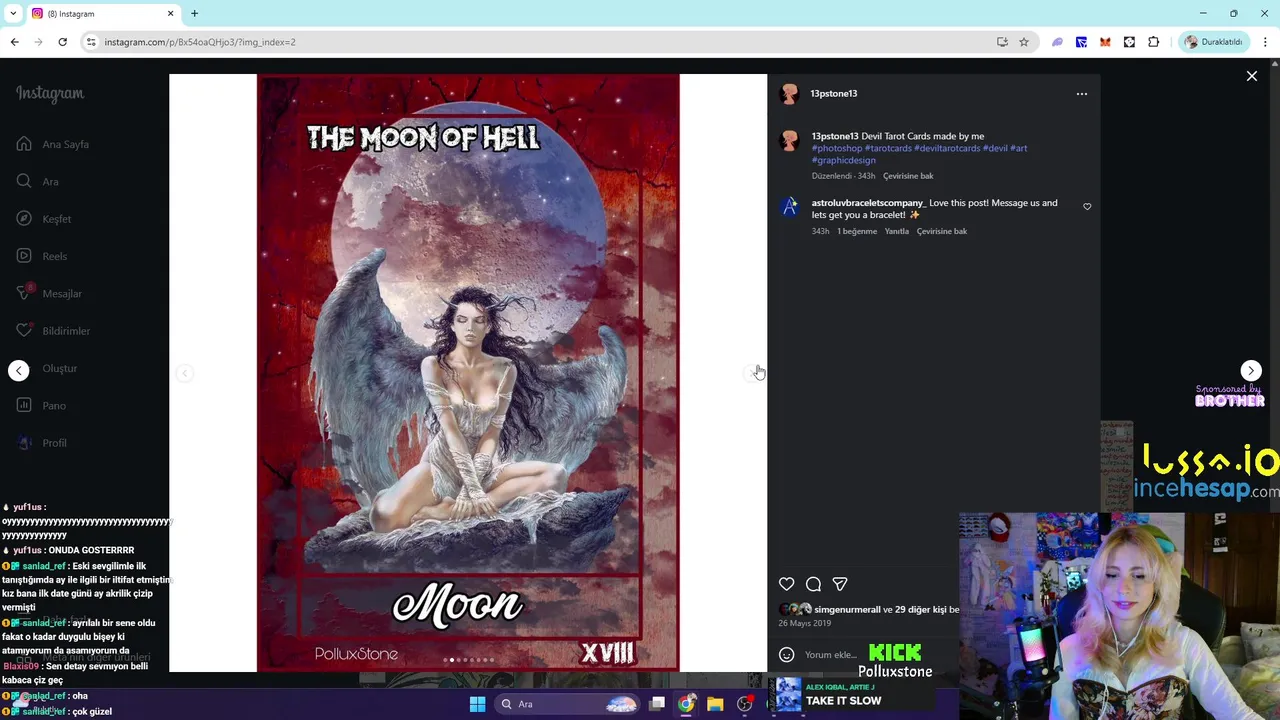Open the Oluştur create option

(59, 368)
